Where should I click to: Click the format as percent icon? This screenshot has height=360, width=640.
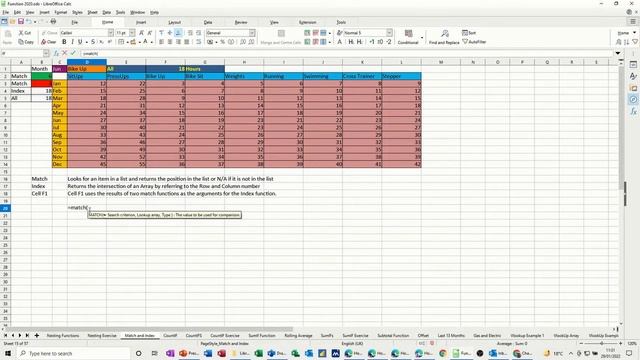tap(222, 42)
